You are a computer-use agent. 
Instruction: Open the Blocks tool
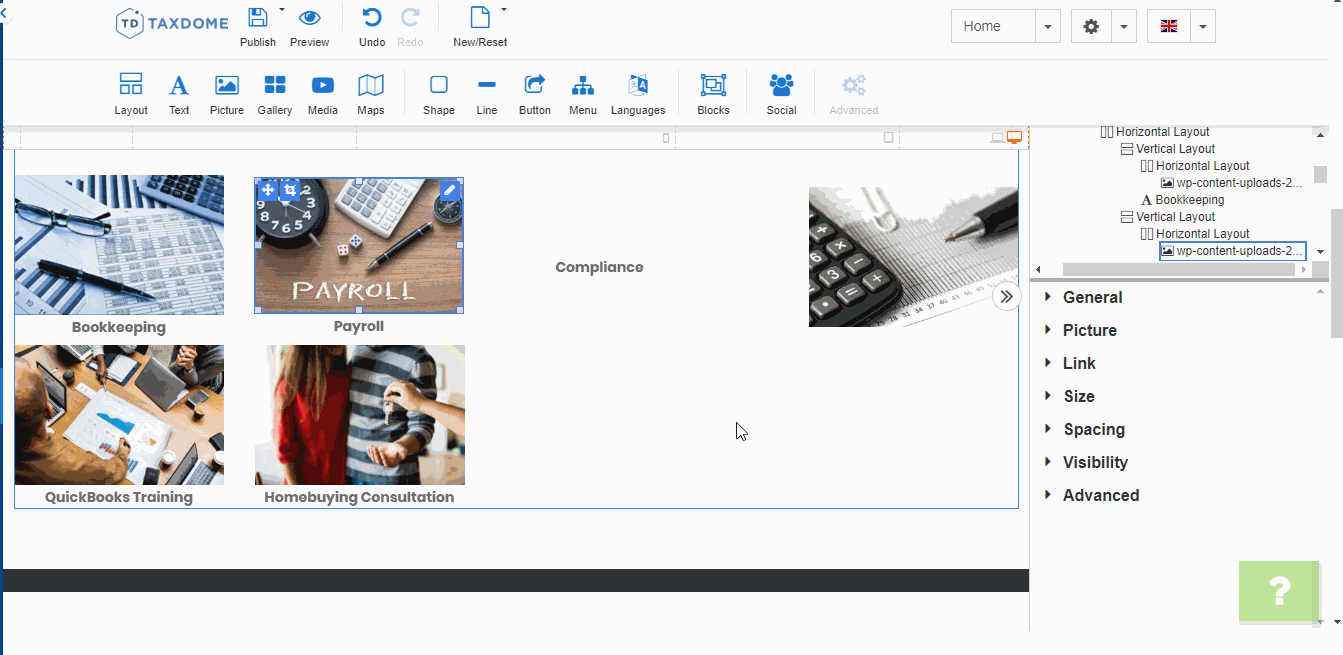pos(713,86)
